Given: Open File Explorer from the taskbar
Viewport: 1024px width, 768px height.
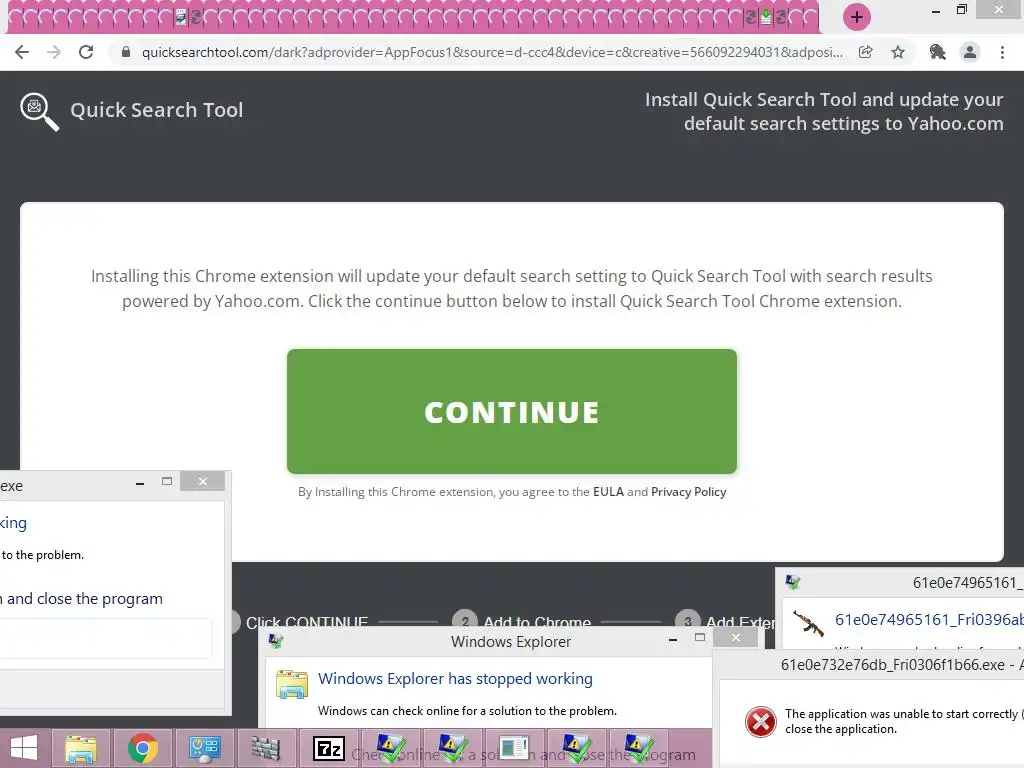Looking at the screenshot, I should 80,749.
